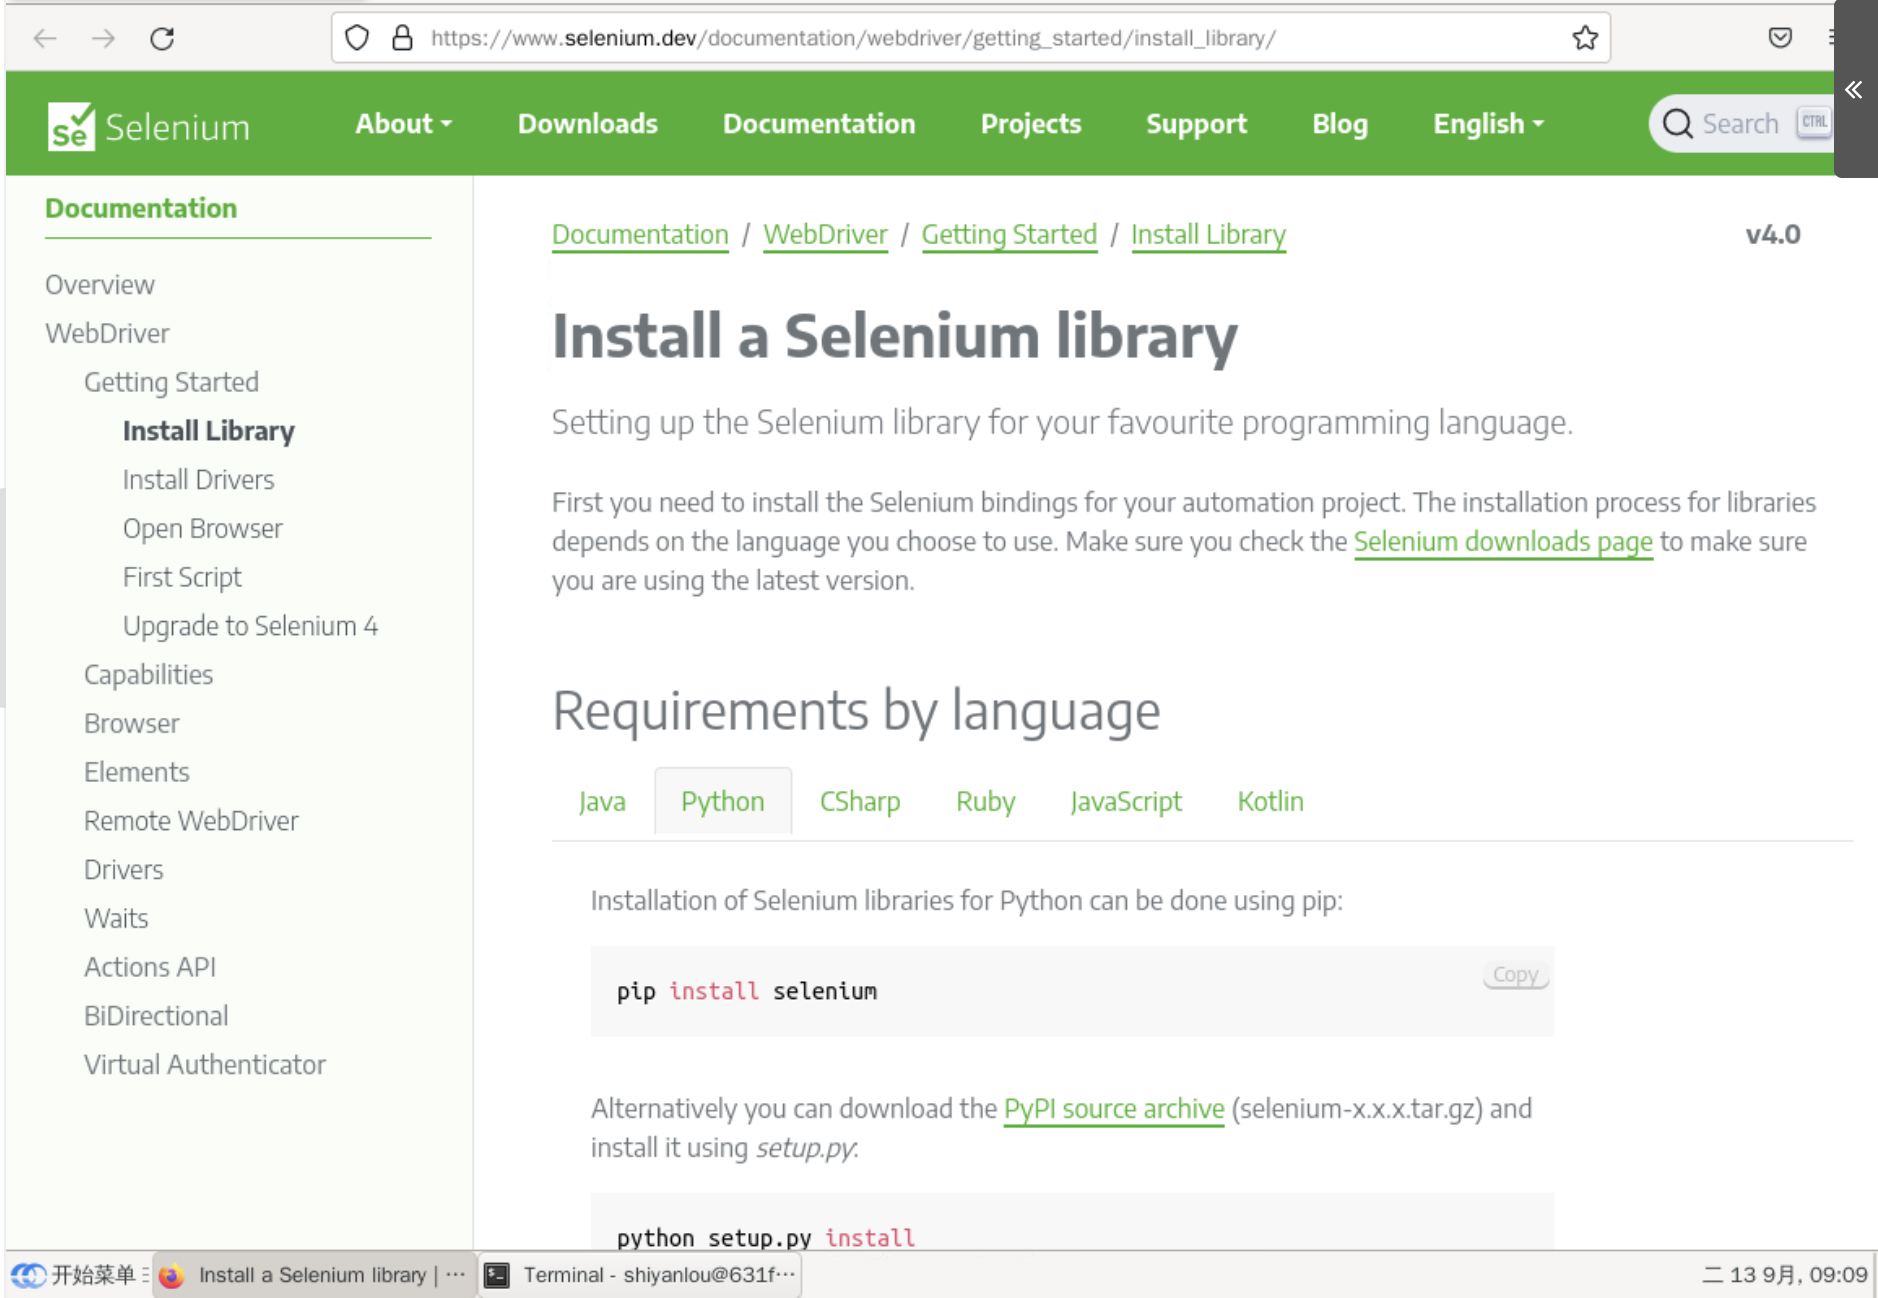Screen dimensions: 1878x1298
Task: View site security via padlock icon
Action: tap(402, 38)
